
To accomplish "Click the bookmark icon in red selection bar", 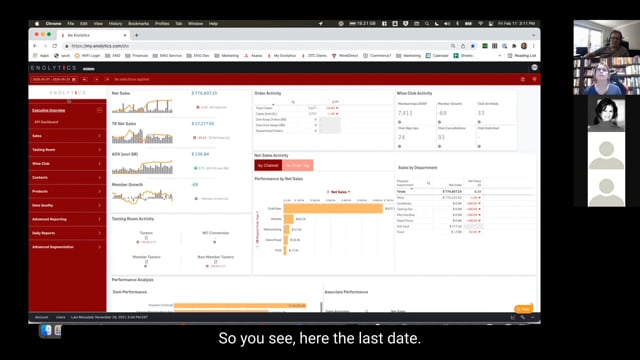I will [534, 79].
